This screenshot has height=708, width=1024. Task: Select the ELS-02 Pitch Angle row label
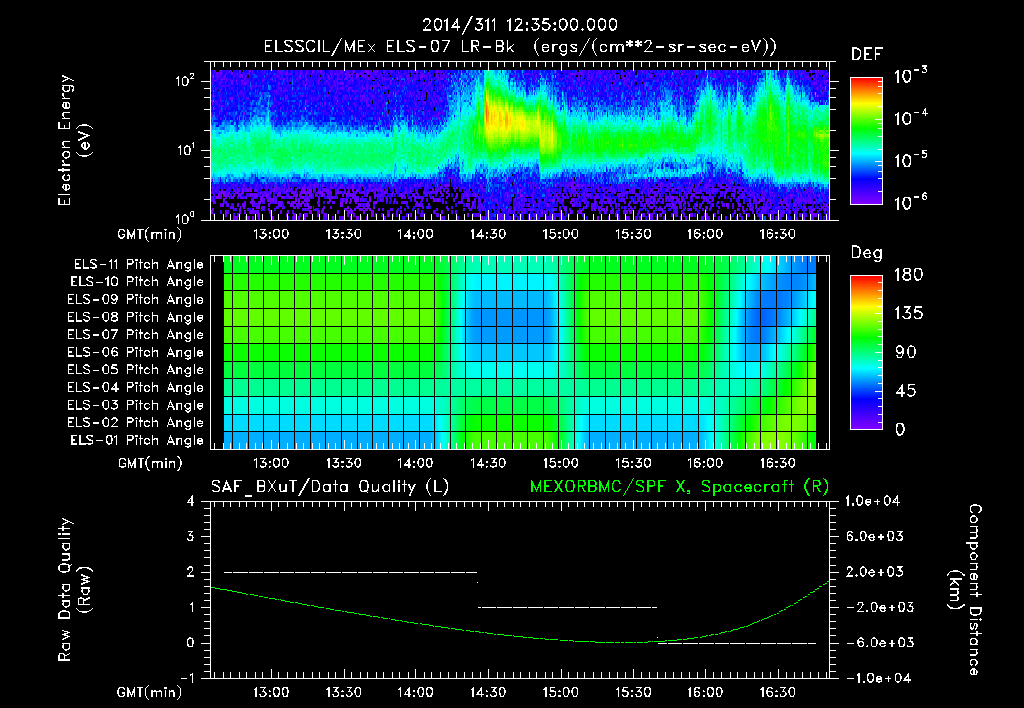[x=136, y=423]
